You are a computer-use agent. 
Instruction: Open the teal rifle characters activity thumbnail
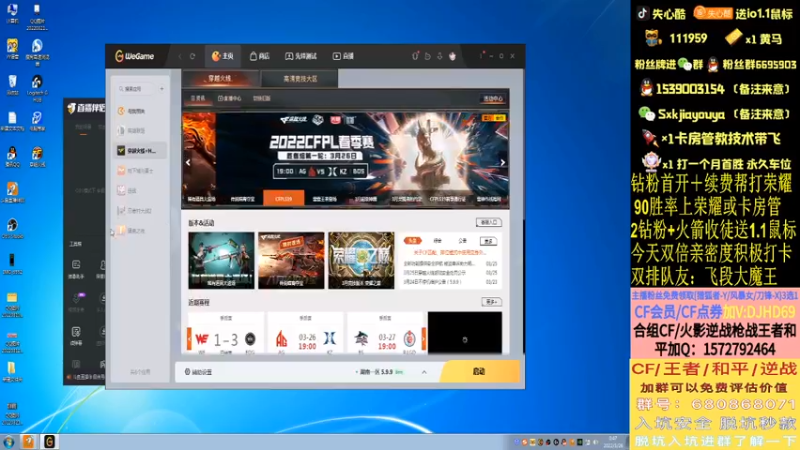click(x=221, y=260)
